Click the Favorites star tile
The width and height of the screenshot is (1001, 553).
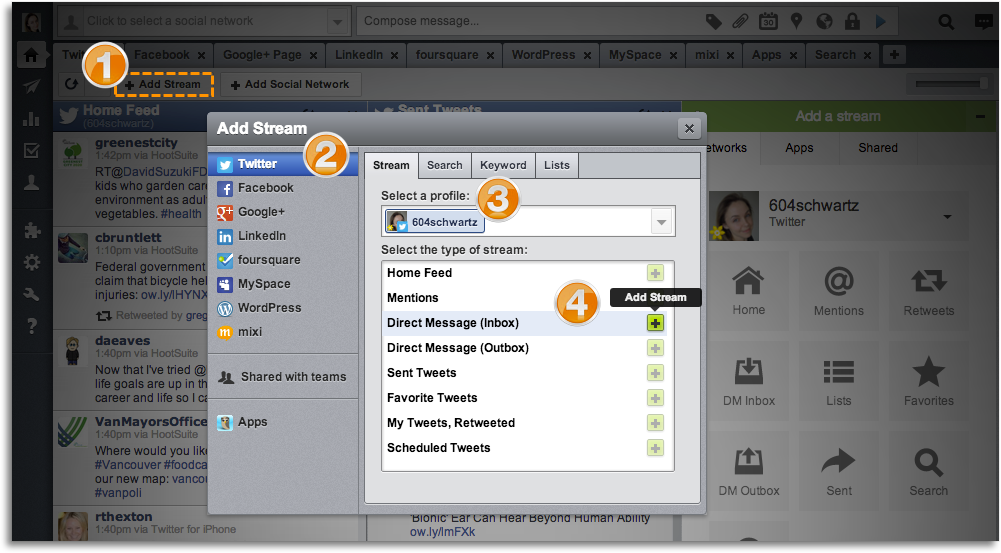click(929, 382)
